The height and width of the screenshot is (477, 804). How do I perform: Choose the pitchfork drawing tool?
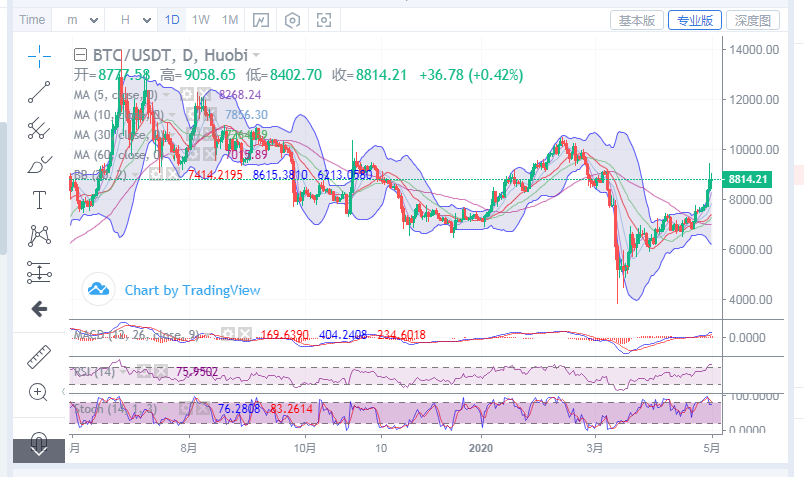39,127
